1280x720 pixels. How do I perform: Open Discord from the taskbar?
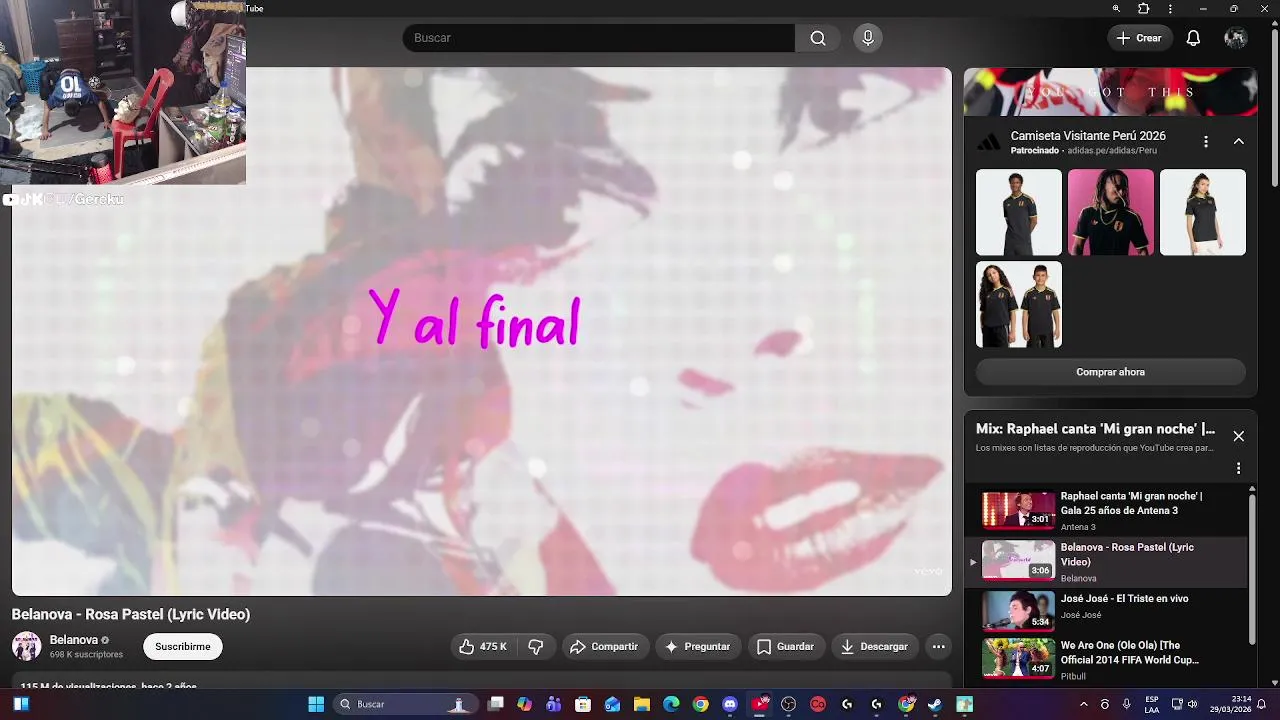click(730, 704)
